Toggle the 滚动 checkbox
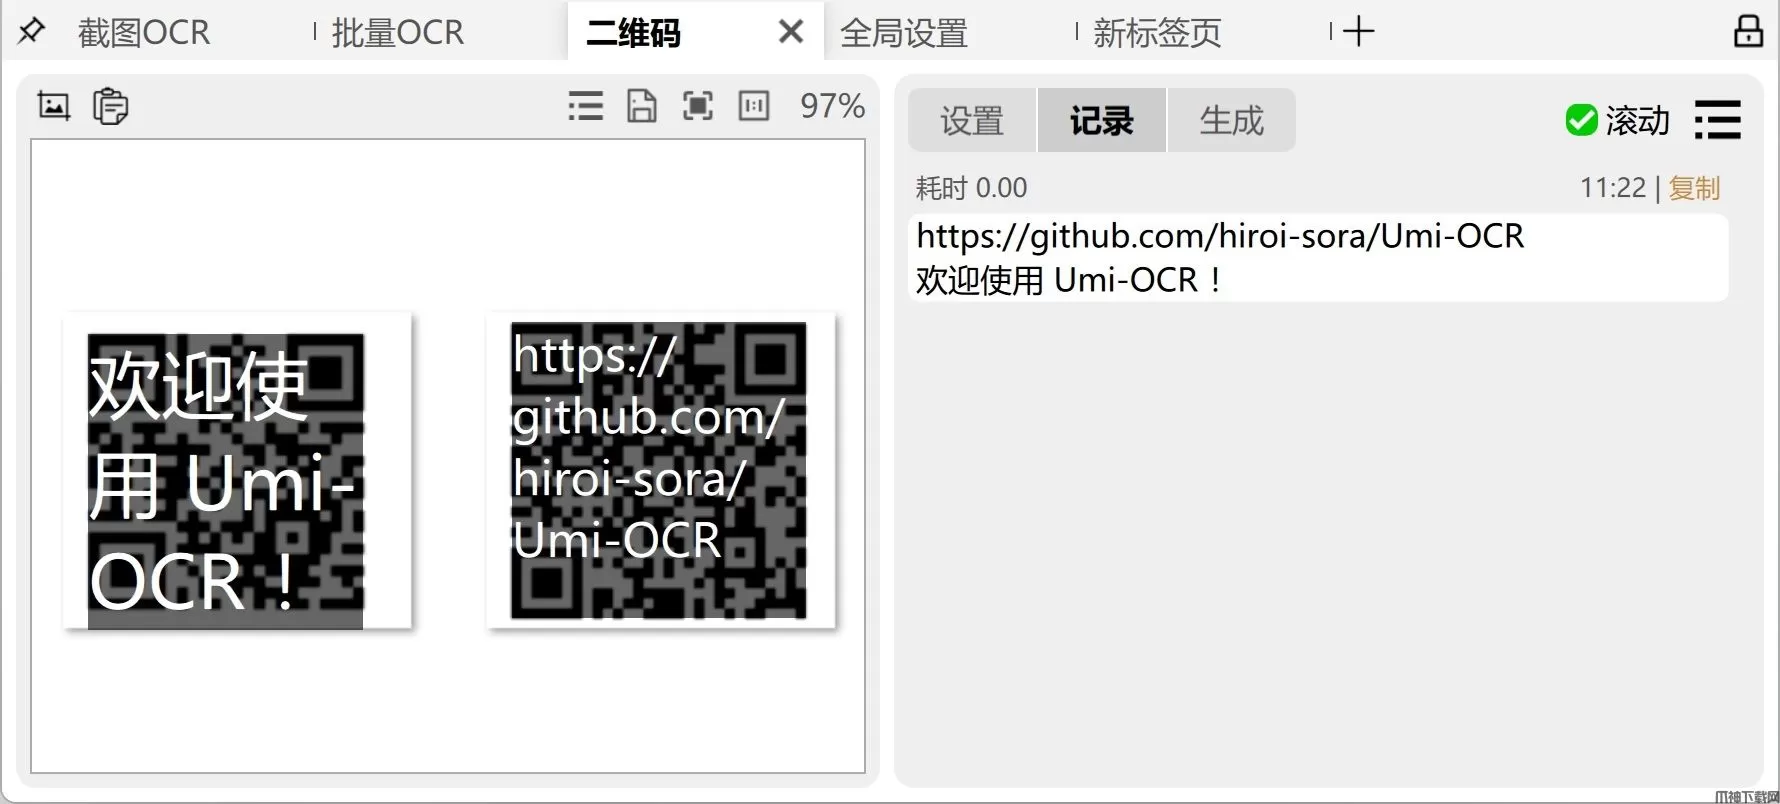The width and height of the screenshot is (1780, 804). click(1581, 120)
